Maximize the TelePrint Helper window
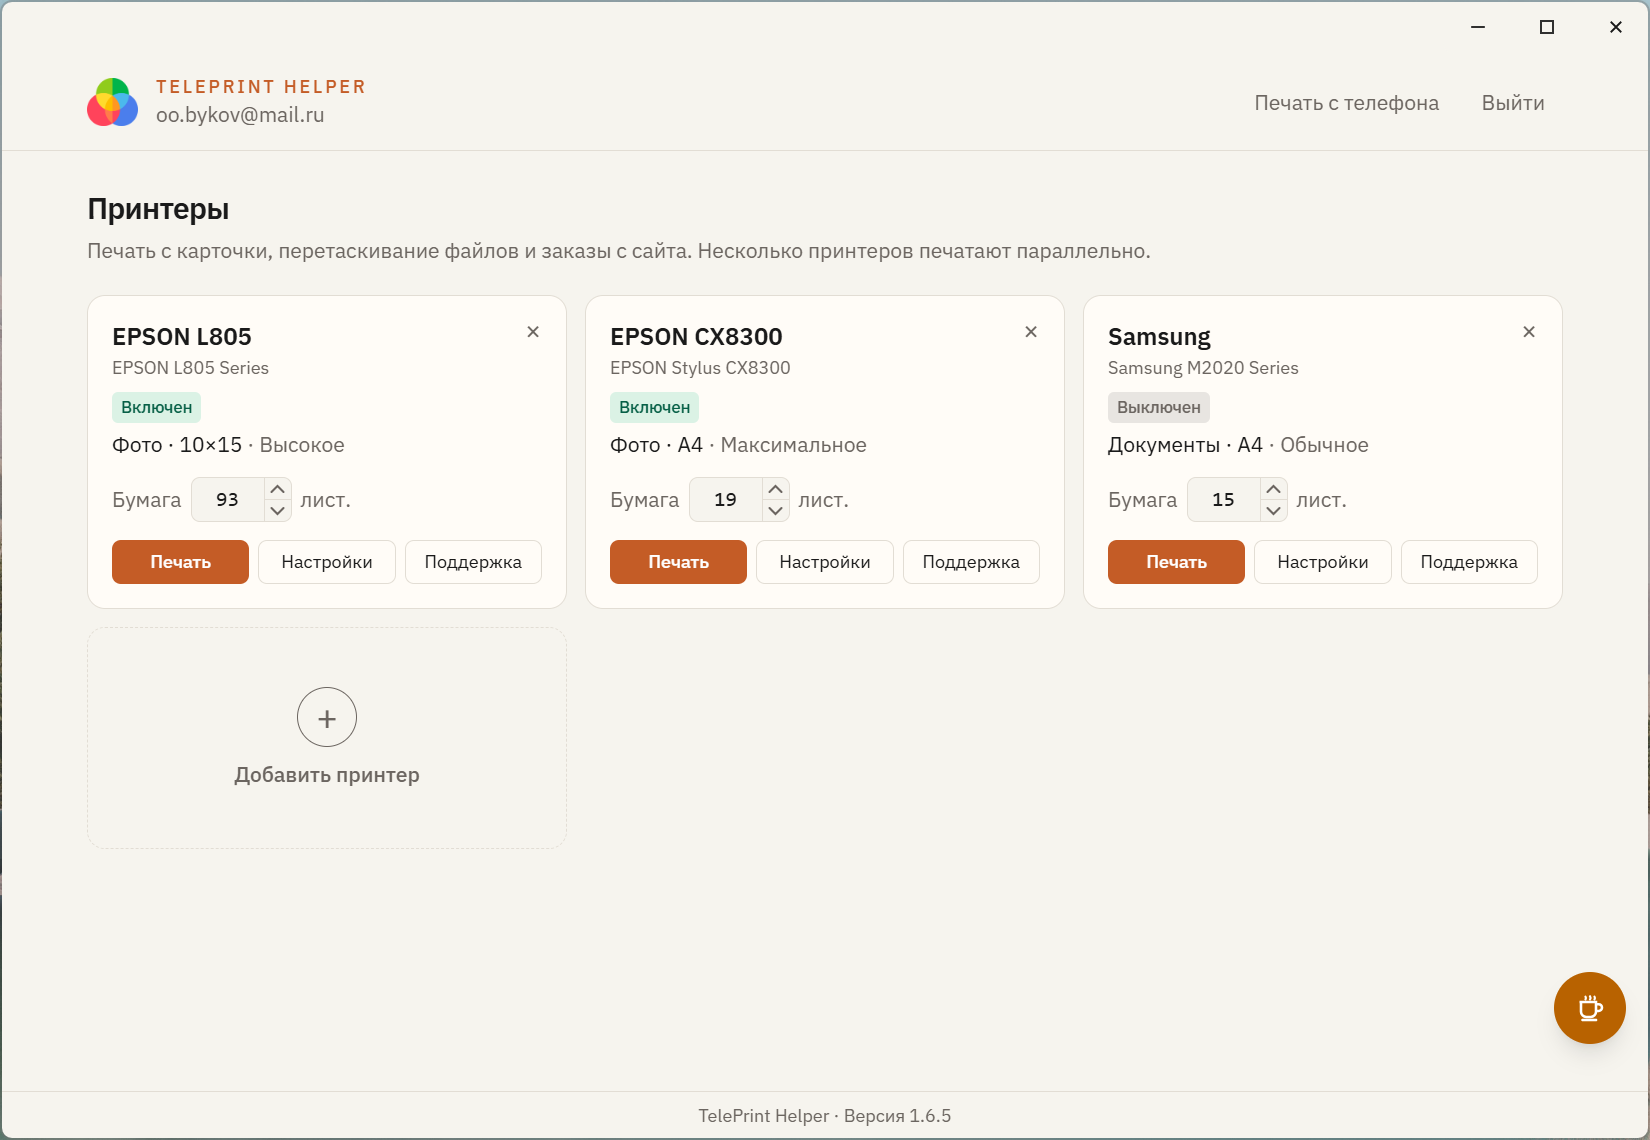This screenshot has width=1650, height=1140. click(1547, 27)
